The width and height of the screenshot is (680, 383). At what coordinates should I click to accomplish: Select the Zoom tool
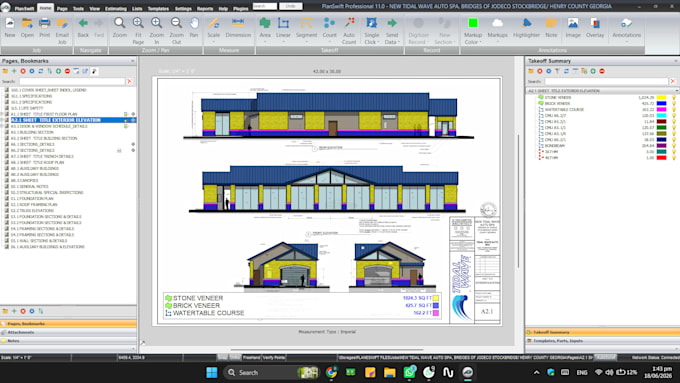click(x=120, y=27)
